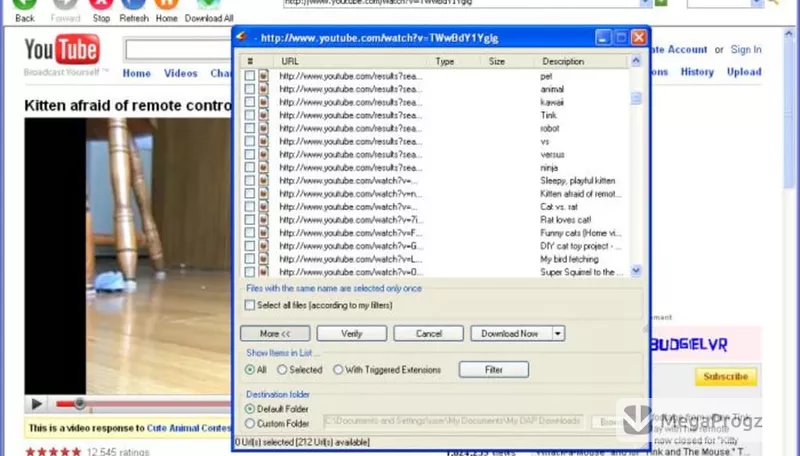Click the 'Sleepy, playful kitten' description text
Screen dimensions: 800x456
click(x=578, y=181)
